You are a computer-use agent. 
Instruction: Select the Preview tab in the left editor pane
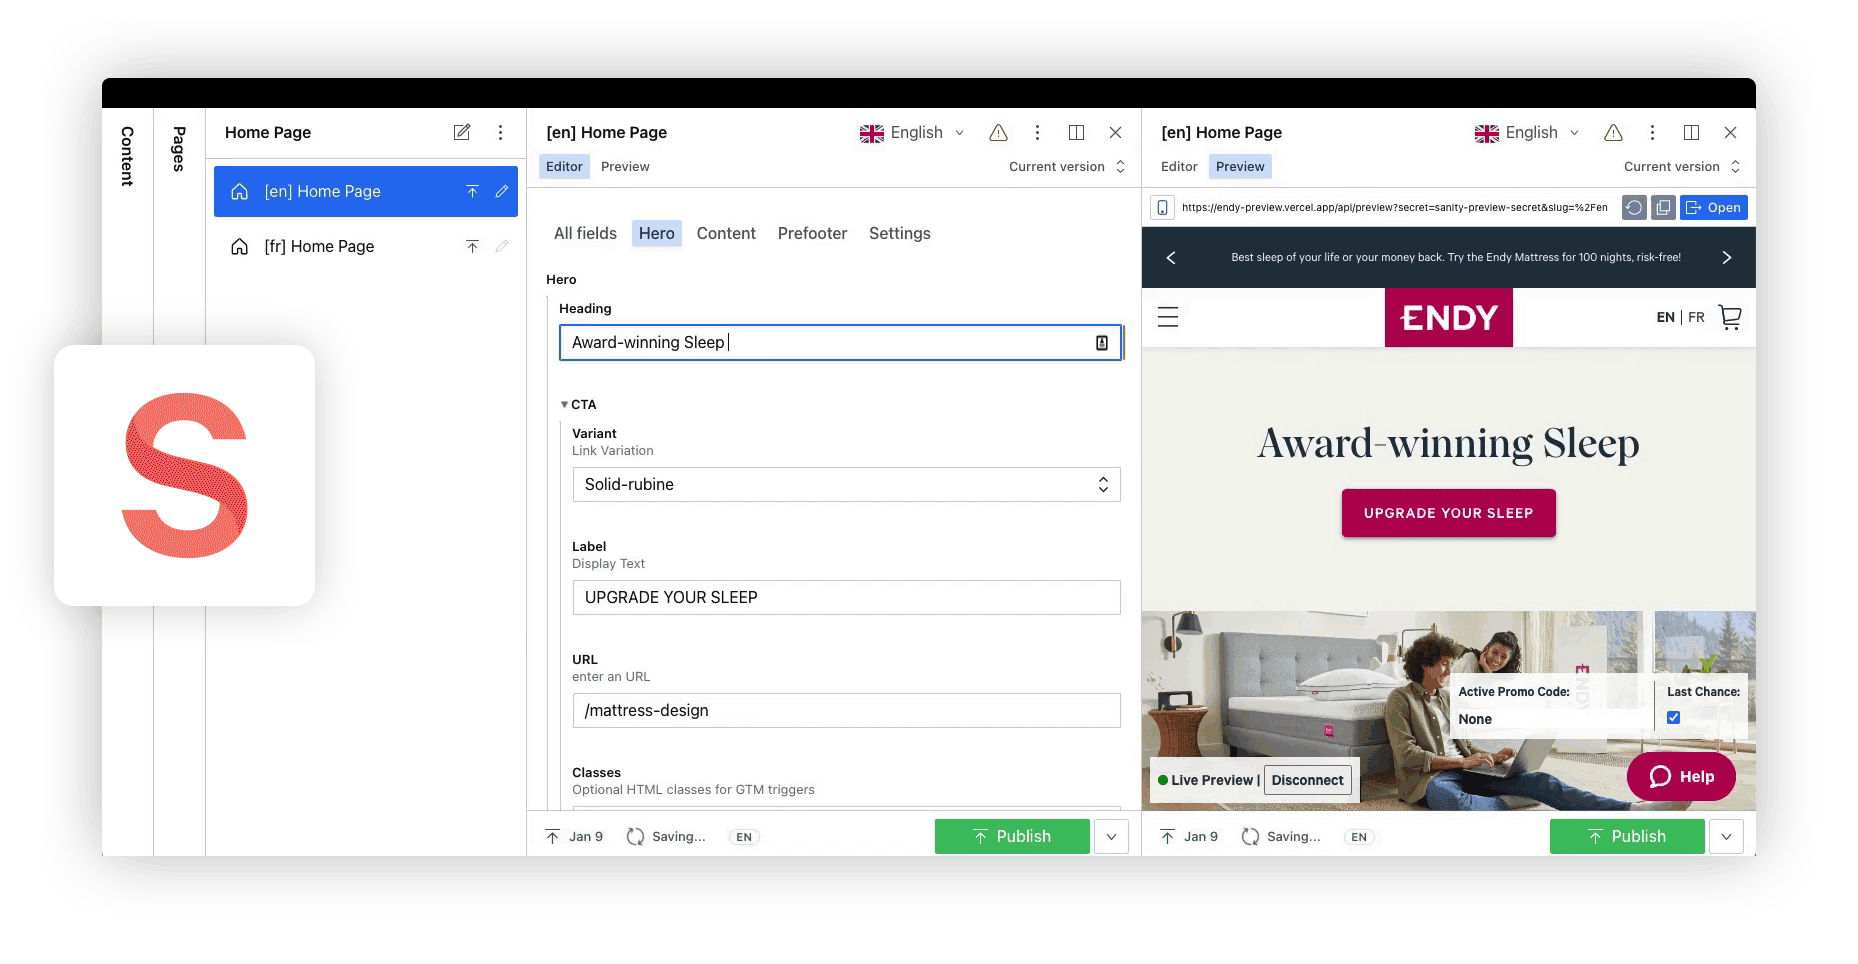tap(625, 166)
